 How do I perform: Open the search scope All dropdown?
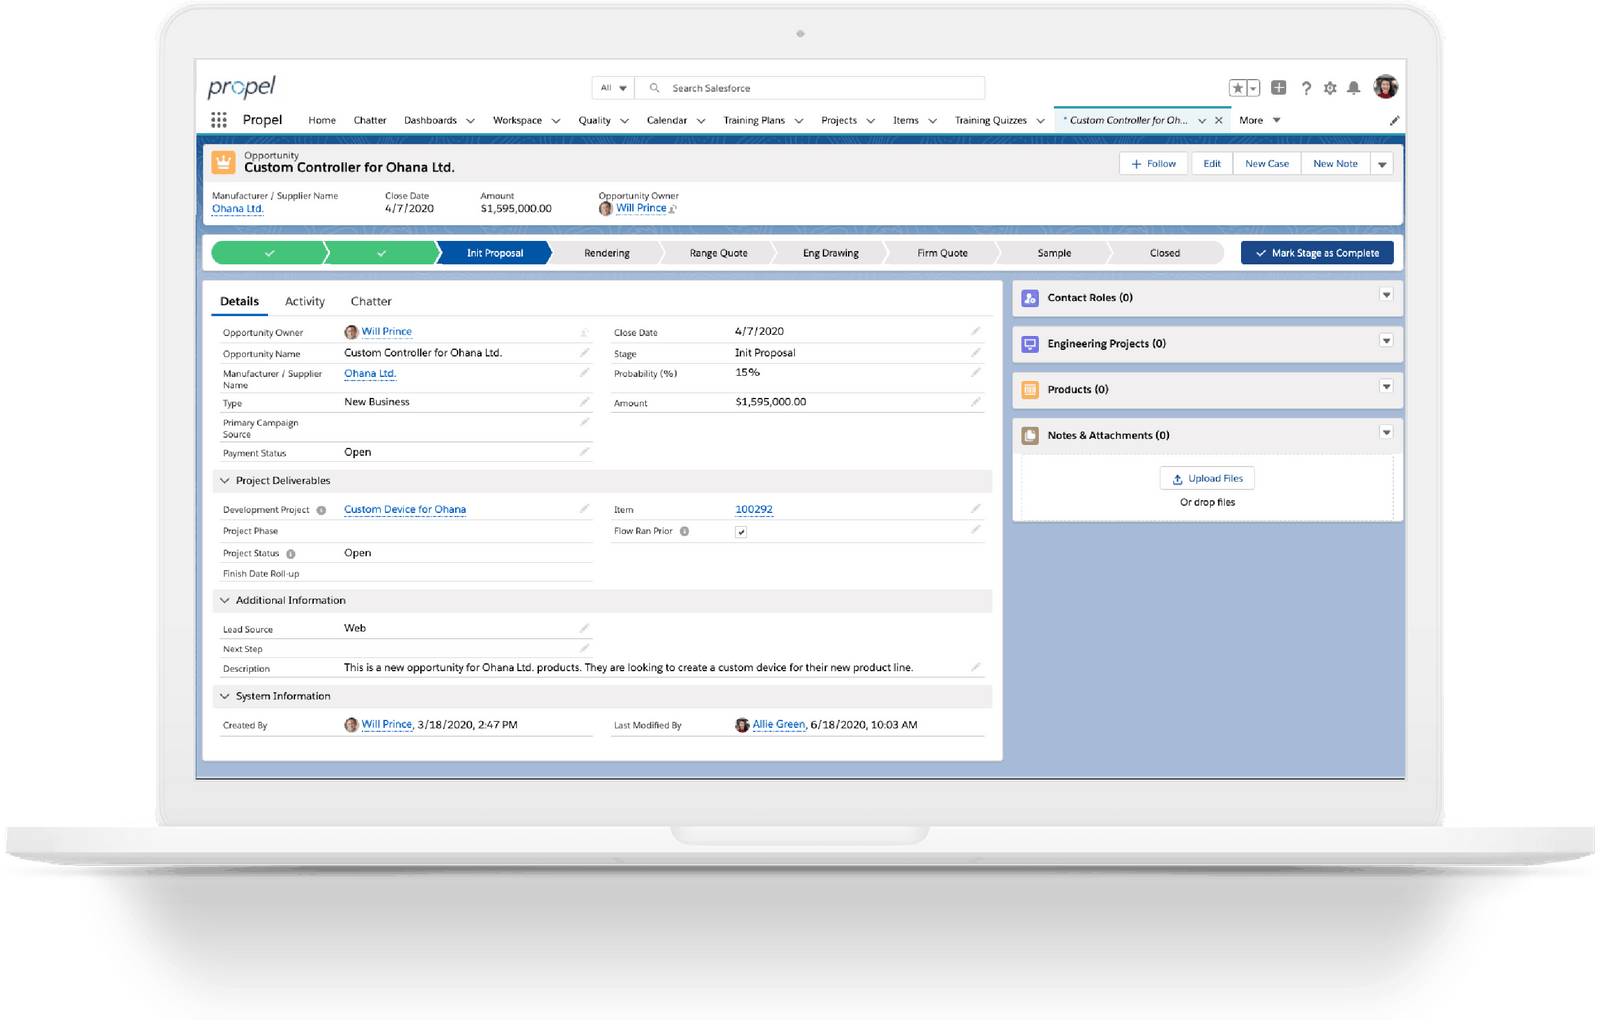(x=613, y=88)
